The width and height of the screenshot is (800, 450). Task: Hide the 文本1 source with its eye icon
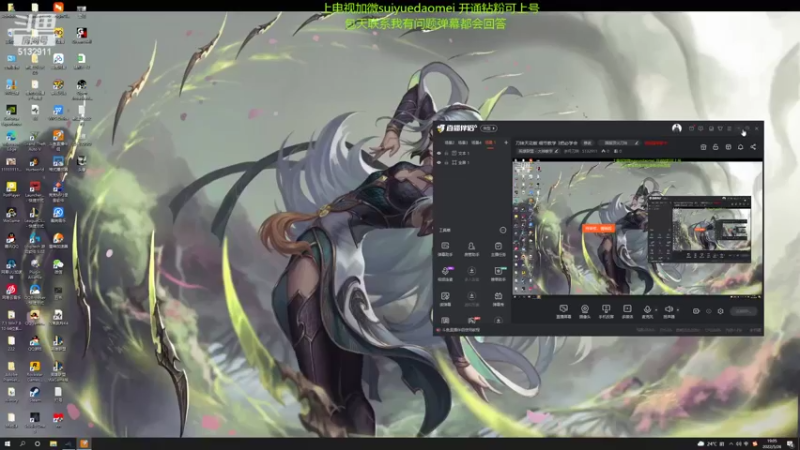pos(439,153)
